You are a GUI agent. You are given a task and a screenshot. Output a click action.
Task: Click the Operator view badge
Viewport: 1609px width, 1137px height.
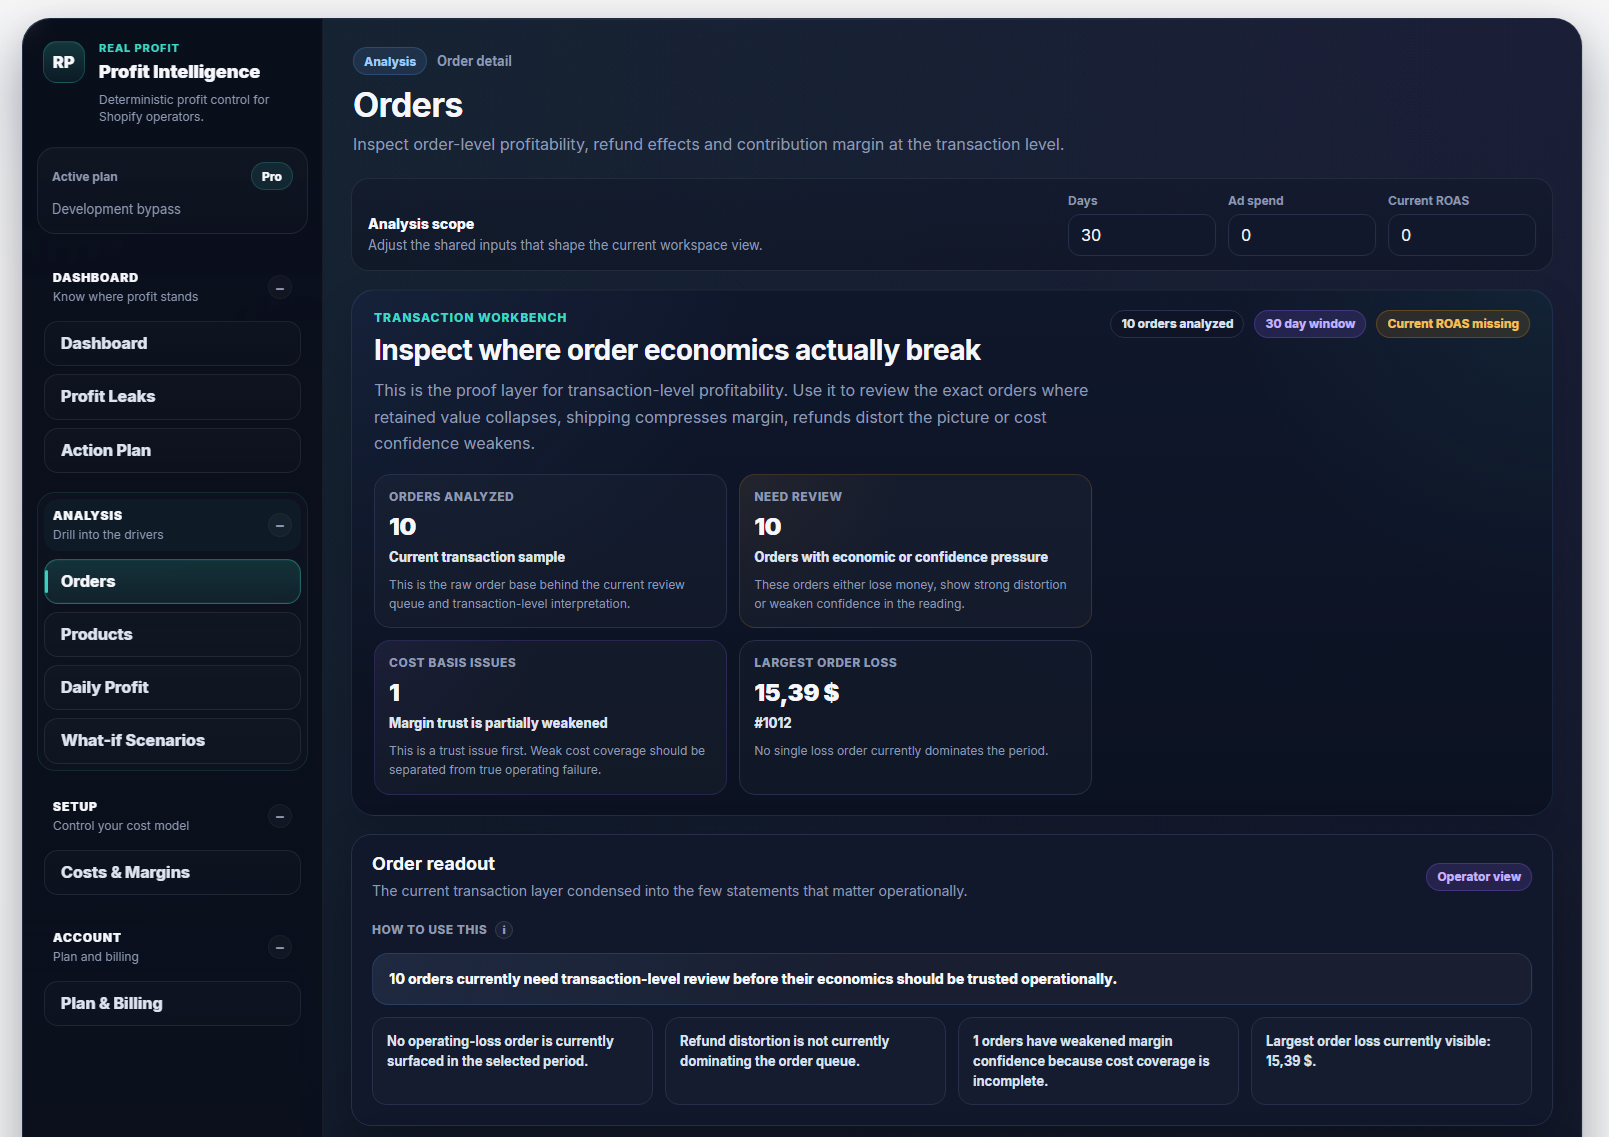click(1478, 877)
